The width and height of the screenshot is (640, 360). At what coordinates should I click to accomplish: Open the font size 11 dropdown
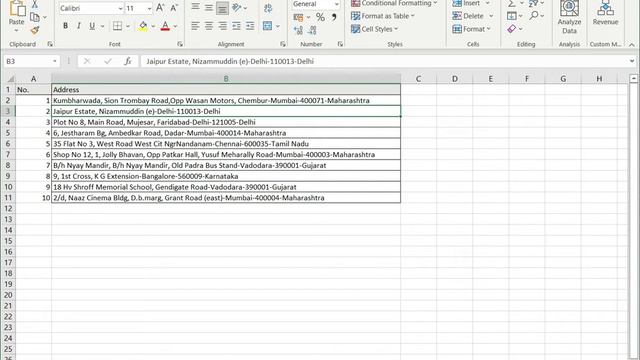click(149, 8)
